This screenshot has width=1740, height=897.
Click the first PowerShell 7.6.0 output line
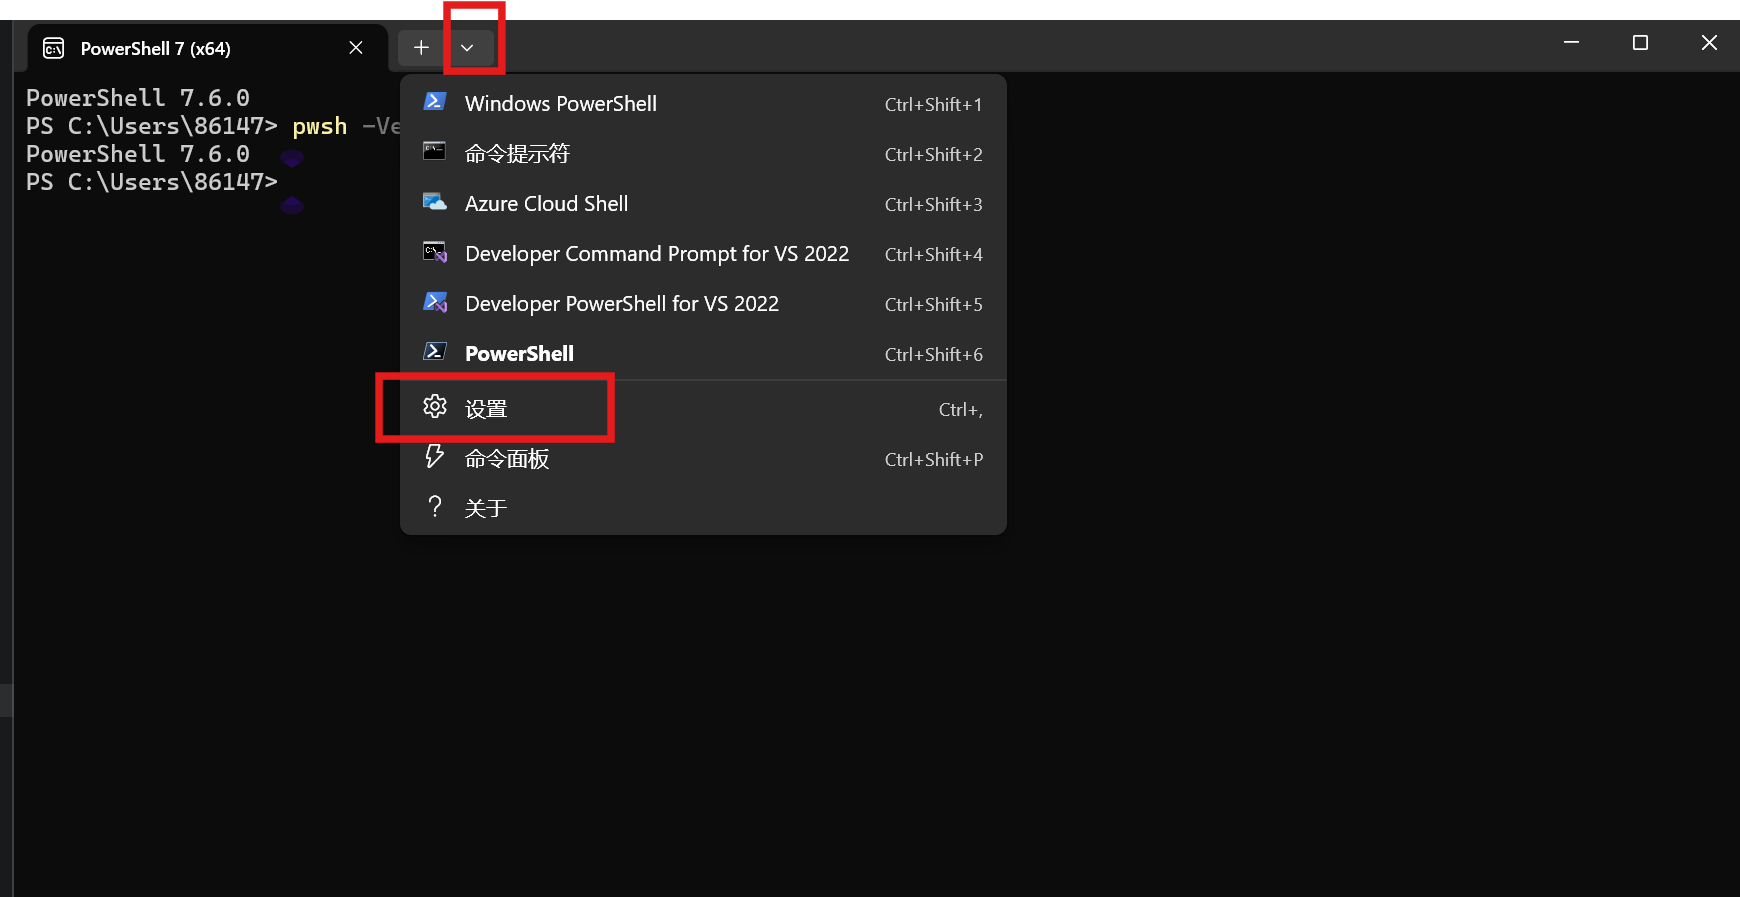[138, 98]
